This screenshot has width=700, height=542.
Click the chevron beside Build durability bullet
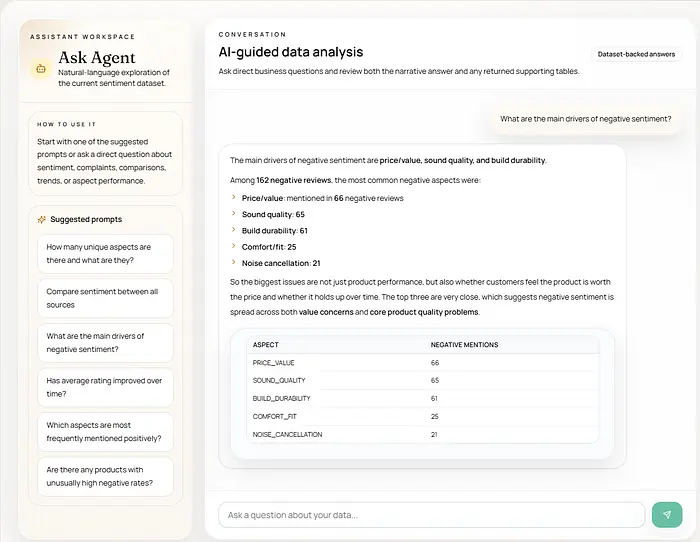click(x=234, y=230)
